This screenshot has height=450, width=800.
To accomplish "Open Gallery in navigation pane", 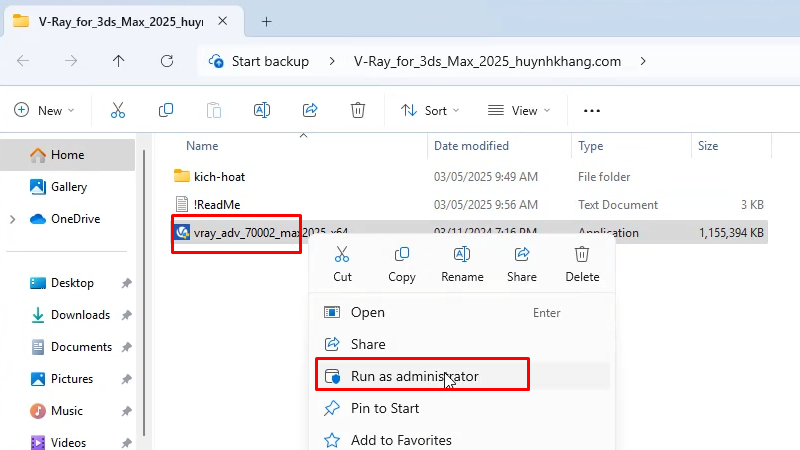I will 68,187.
